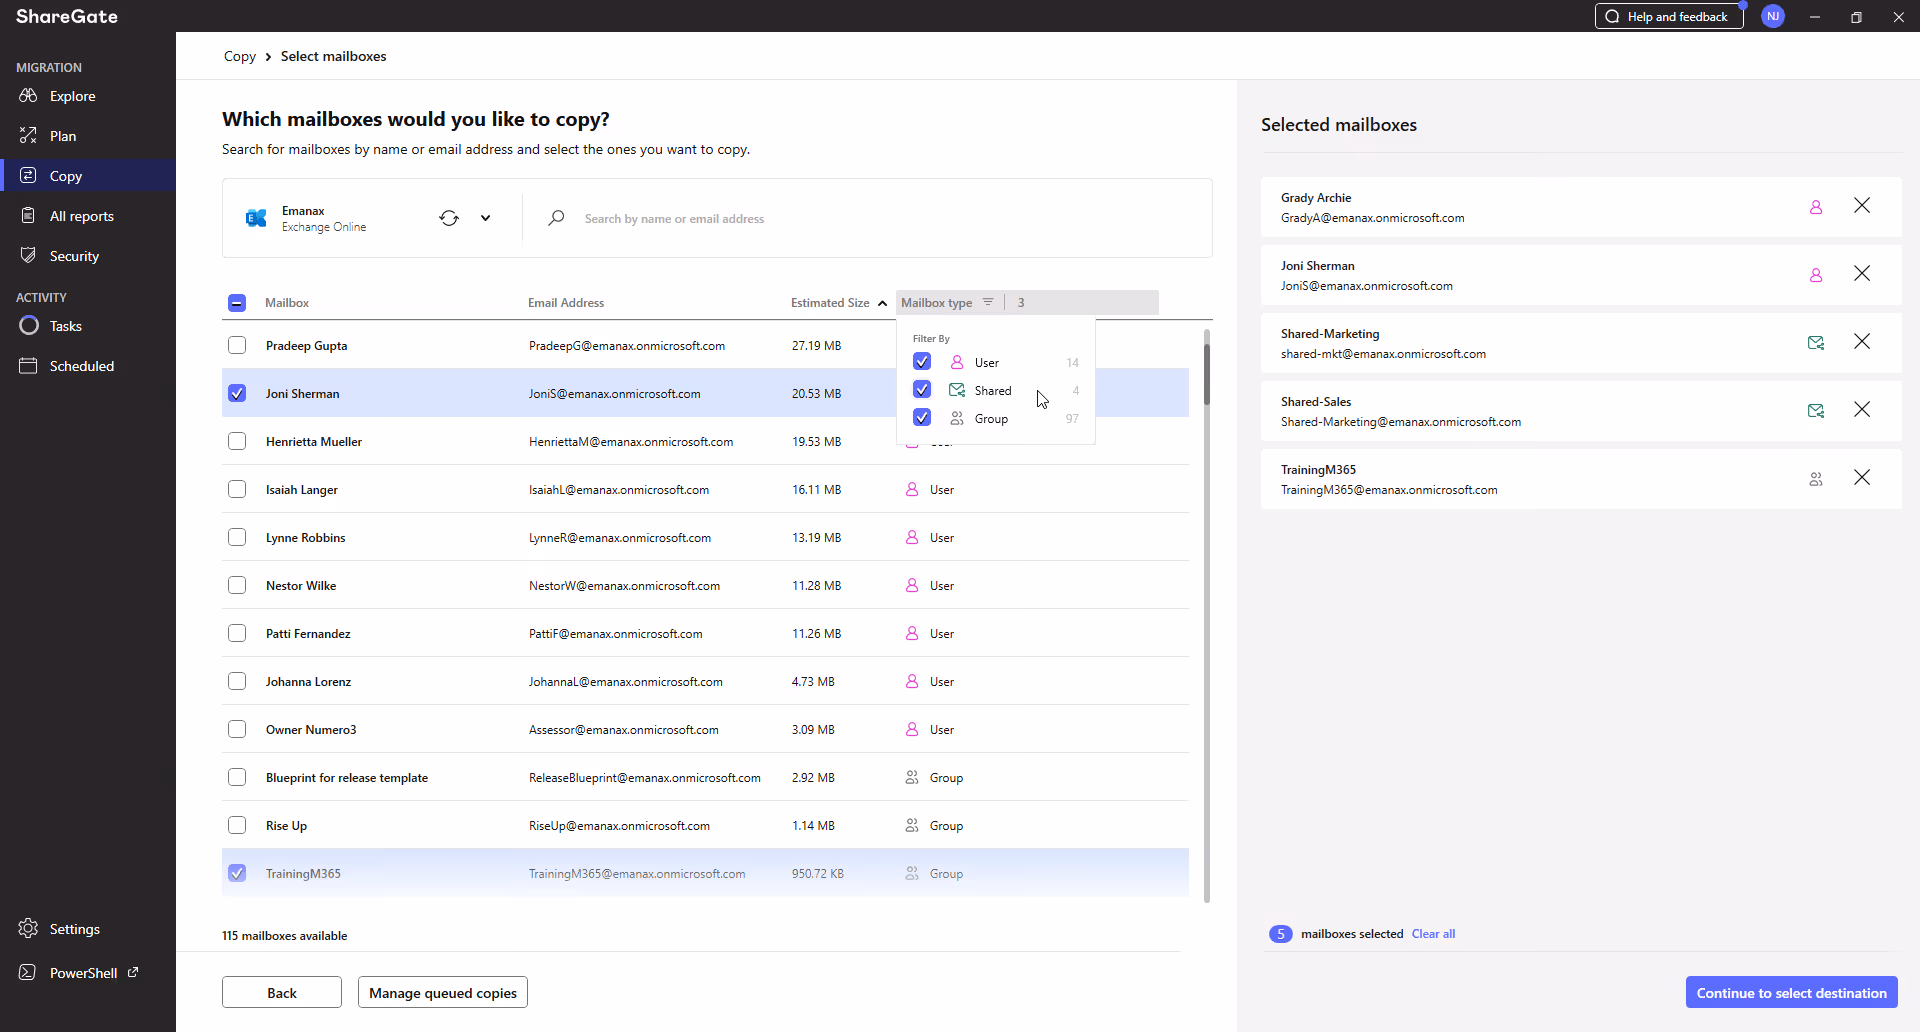1920x1032 pixels.
Task: Go to the Plan menu item
Action: [63, 136]
